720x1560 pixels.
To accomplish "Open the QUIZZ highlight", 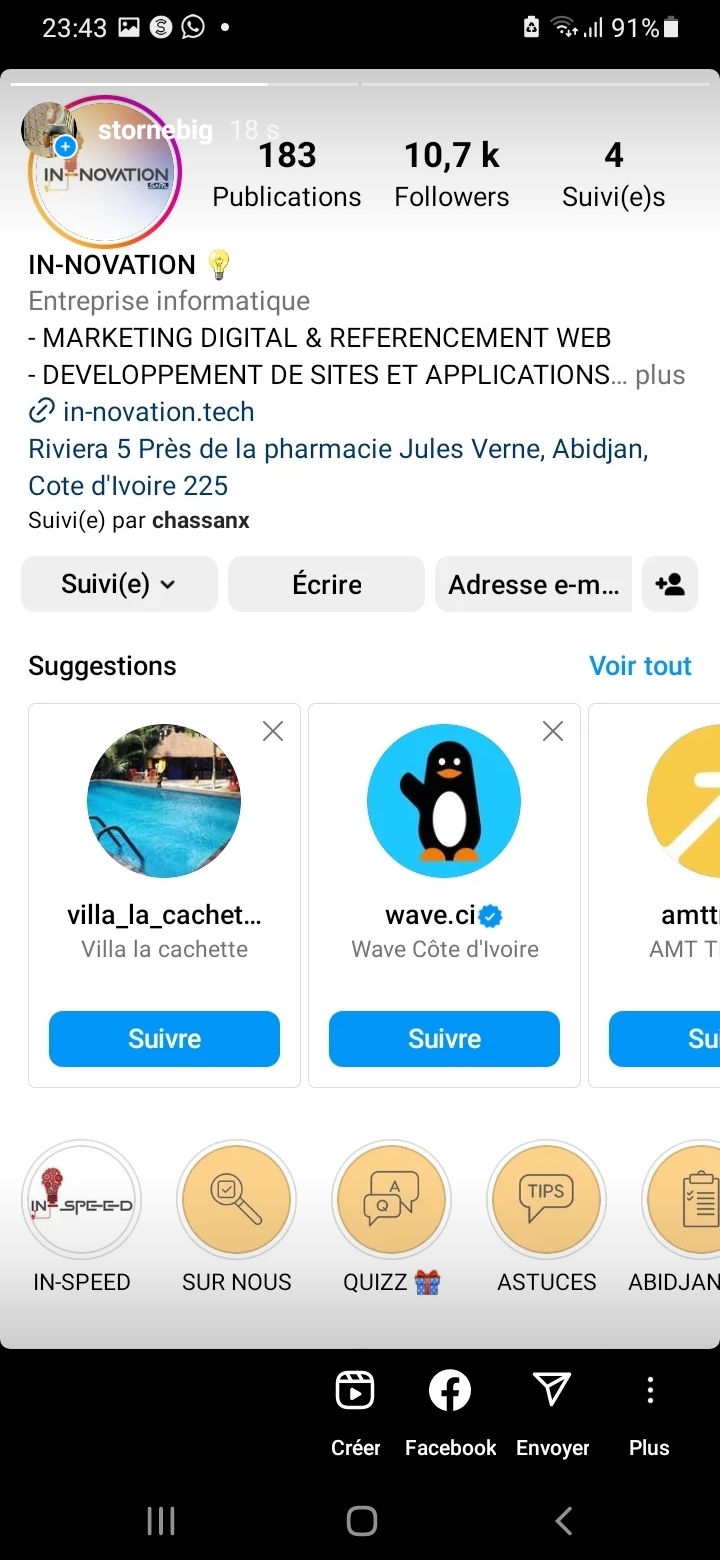I will pyautogui.click(x=391, y=1200).
